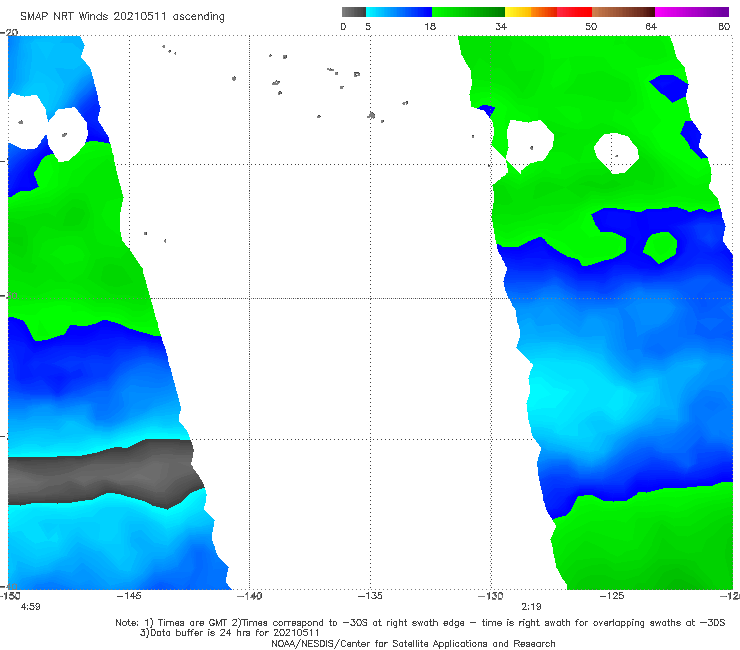740x650 pixels.
Task: Click the swath time label '2:19'
Action: (531, 607)
